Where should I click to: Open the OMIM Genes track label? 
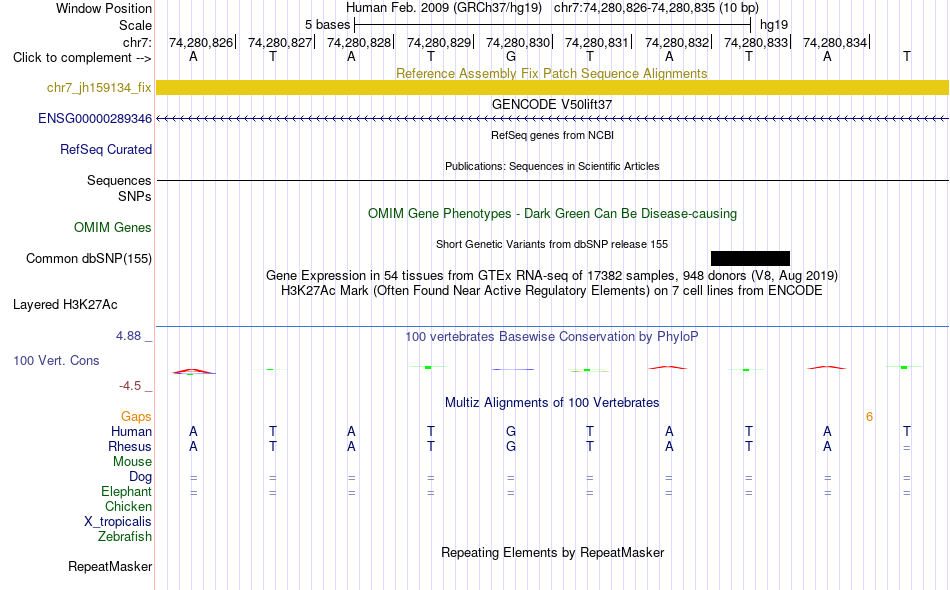coord(112,227)
